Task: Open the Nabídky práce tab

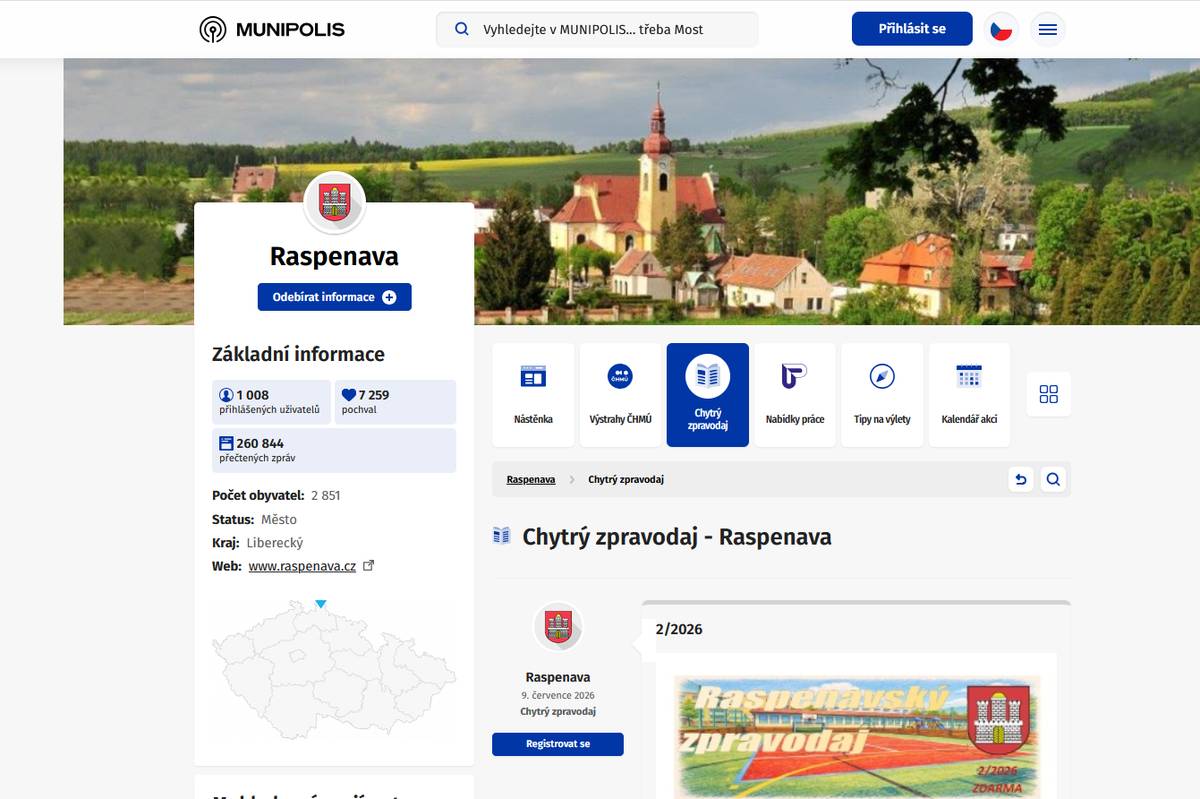Action: point(795,395)
